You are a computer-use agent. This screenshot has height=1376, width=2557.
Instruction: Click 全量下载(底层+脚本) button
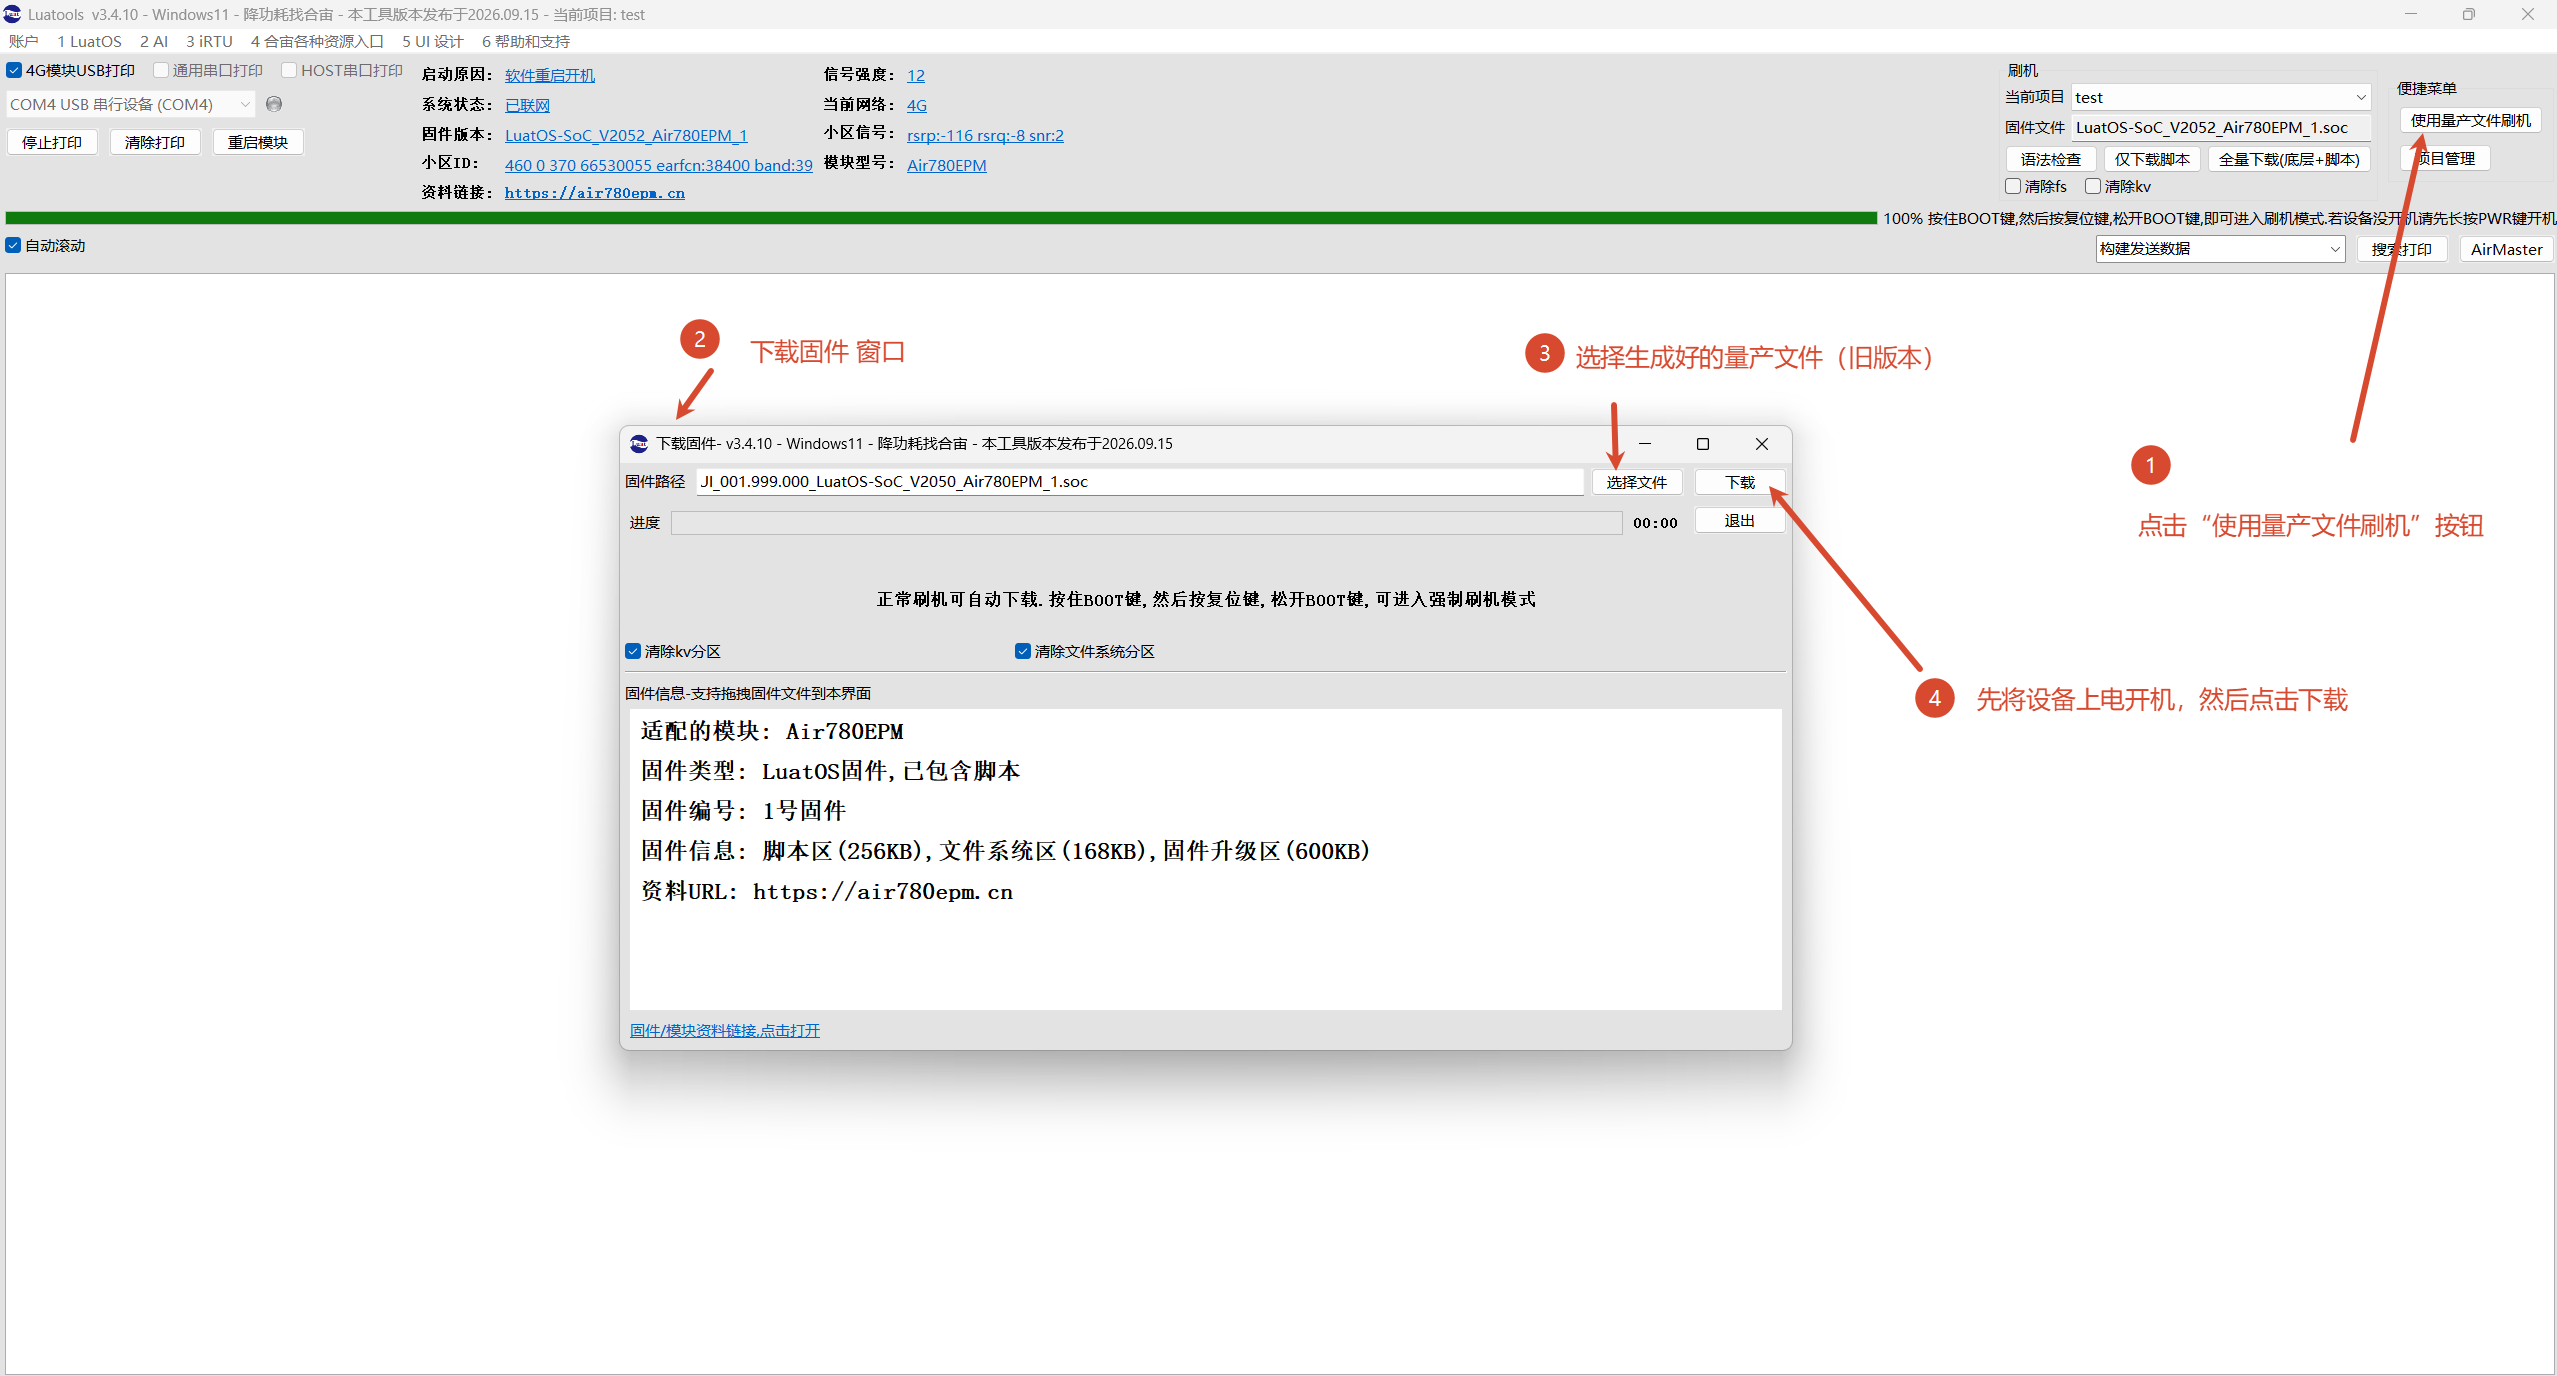pyautogui.click(x=2289, y=159)
